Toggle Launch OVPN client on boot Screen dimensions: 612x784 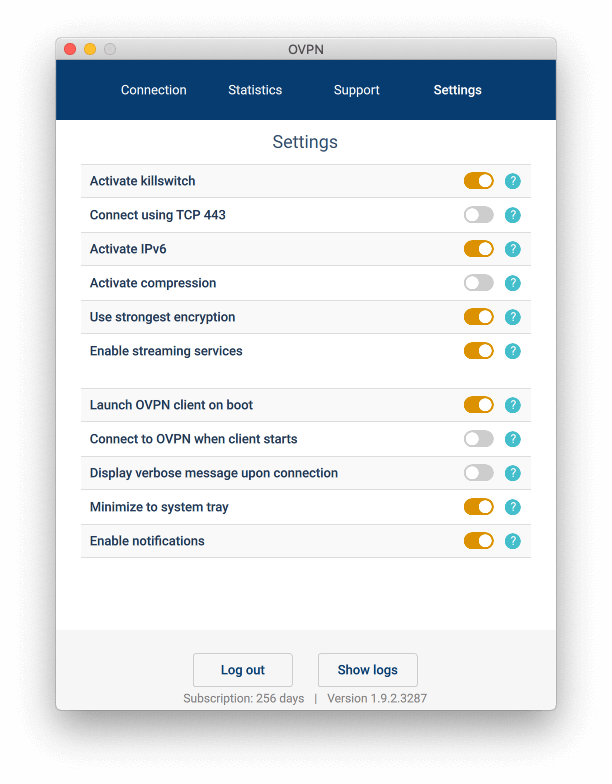[x=478, y=405]
